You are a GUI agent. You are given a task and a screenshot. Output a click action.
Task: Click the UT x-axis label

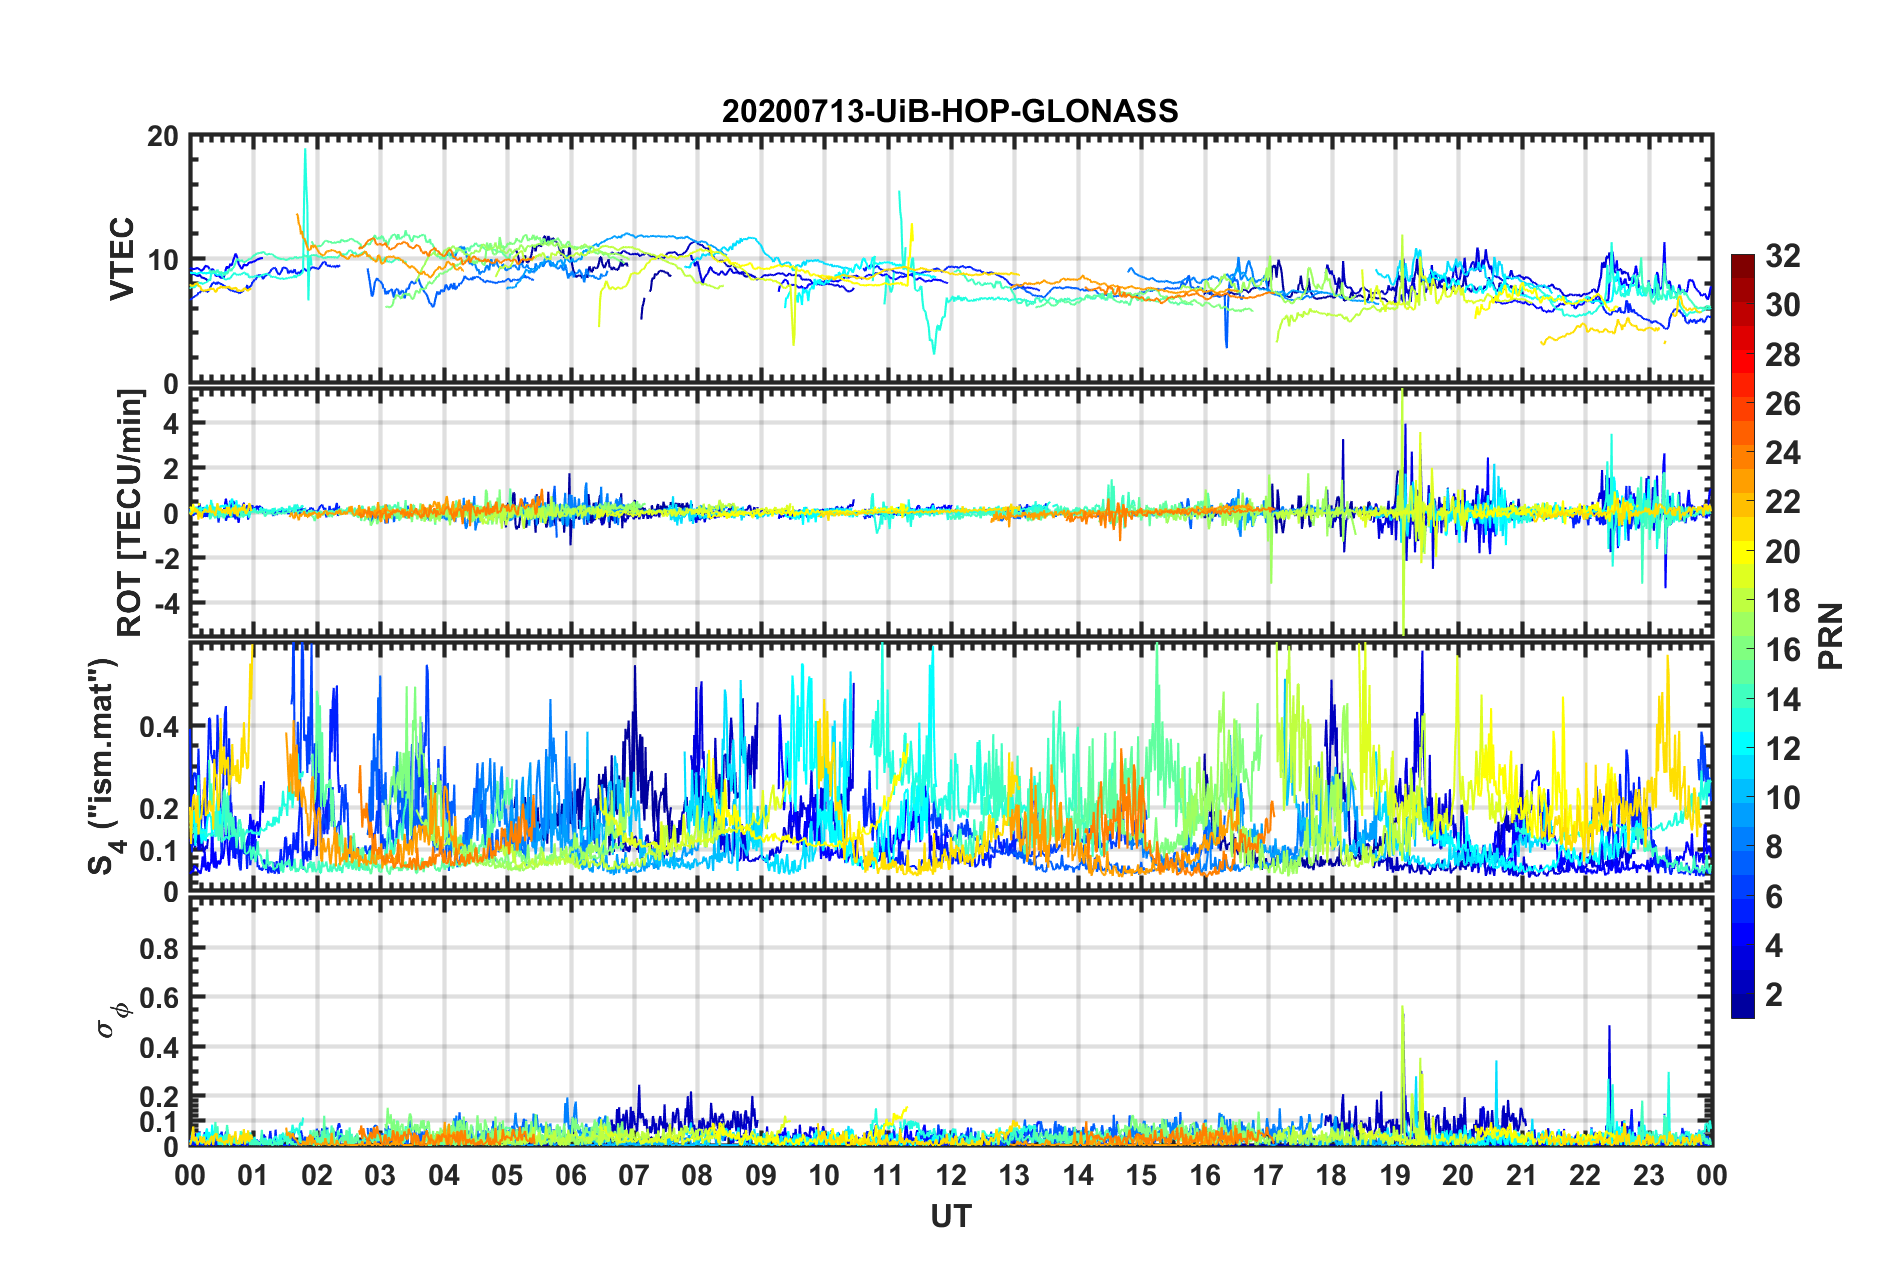(950, 1216)
